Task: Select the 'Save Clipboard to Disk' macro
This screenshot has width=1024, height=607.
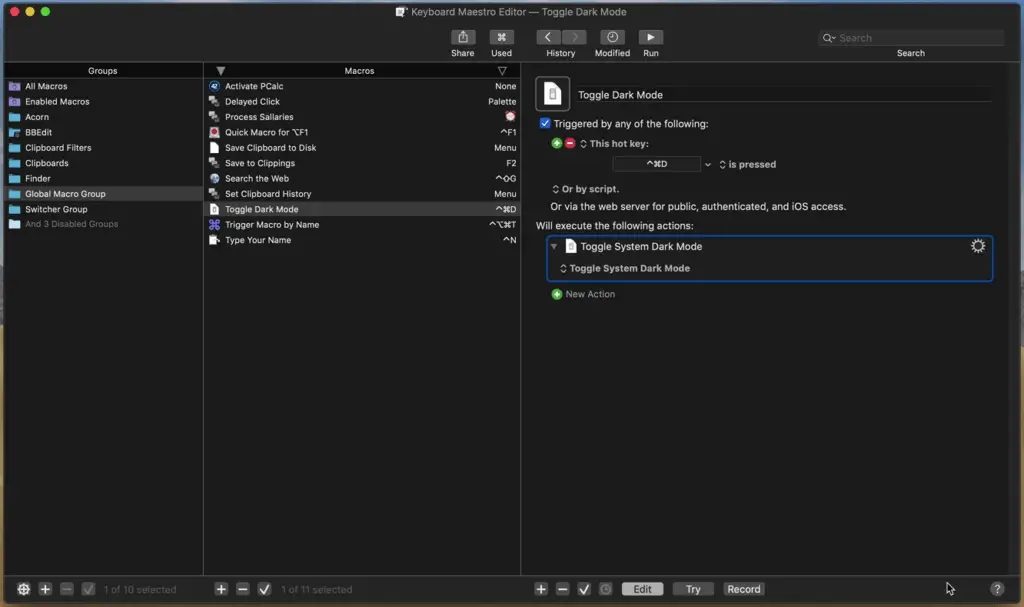Action: point(362,148)
